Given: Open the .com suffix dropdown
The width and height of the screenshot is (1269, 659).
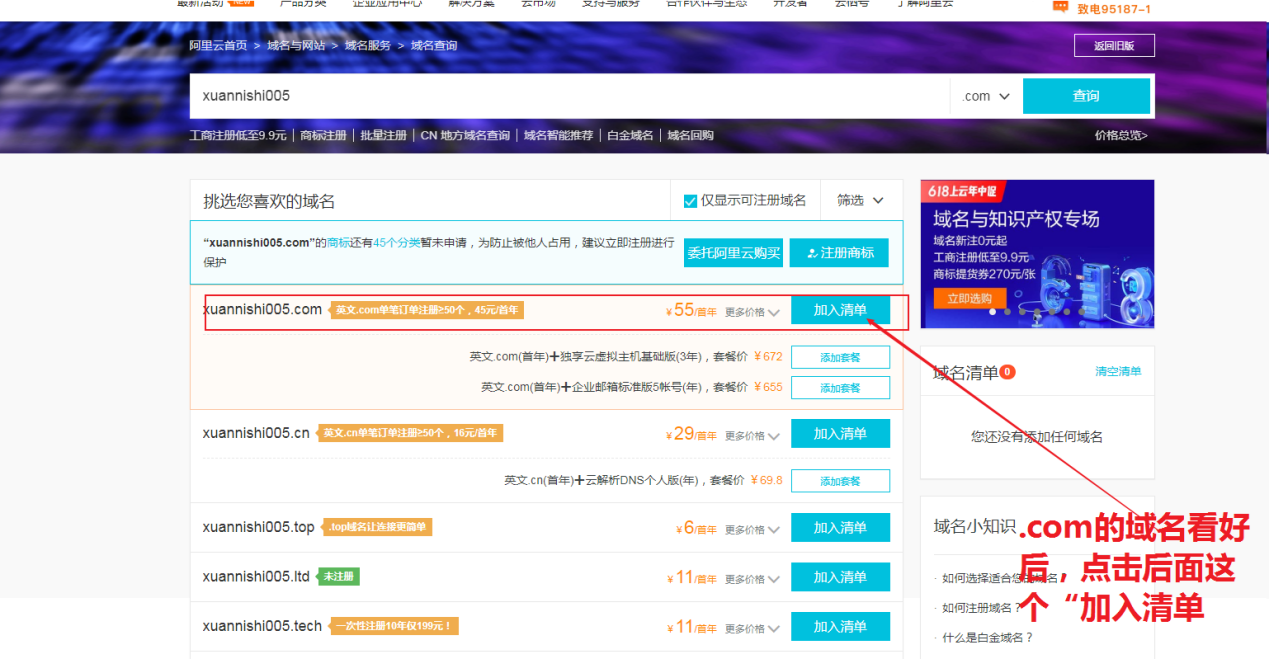Looking at the screenshot, I should tap(986, 96).
